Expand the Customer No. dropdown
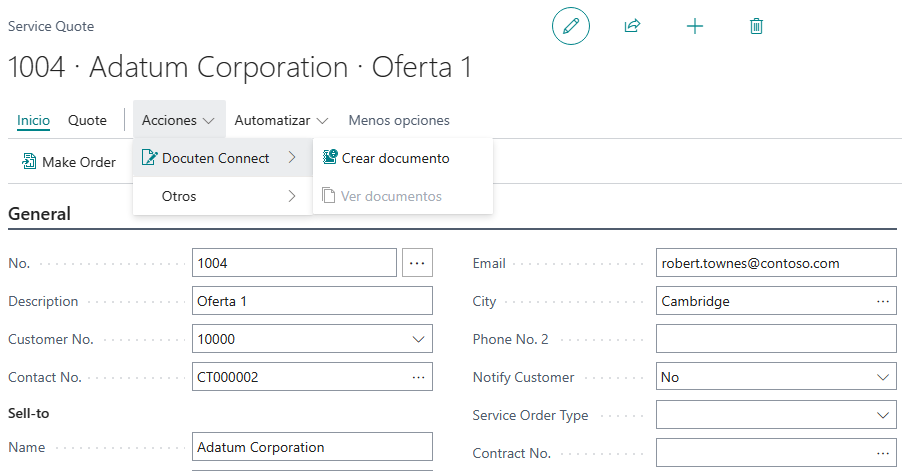 417,339
